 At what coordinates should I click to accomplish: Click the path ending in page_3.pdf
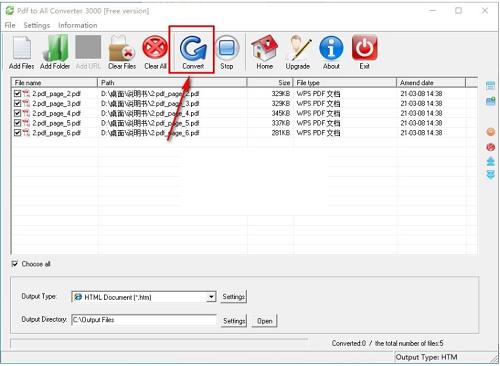click(150, 103)
